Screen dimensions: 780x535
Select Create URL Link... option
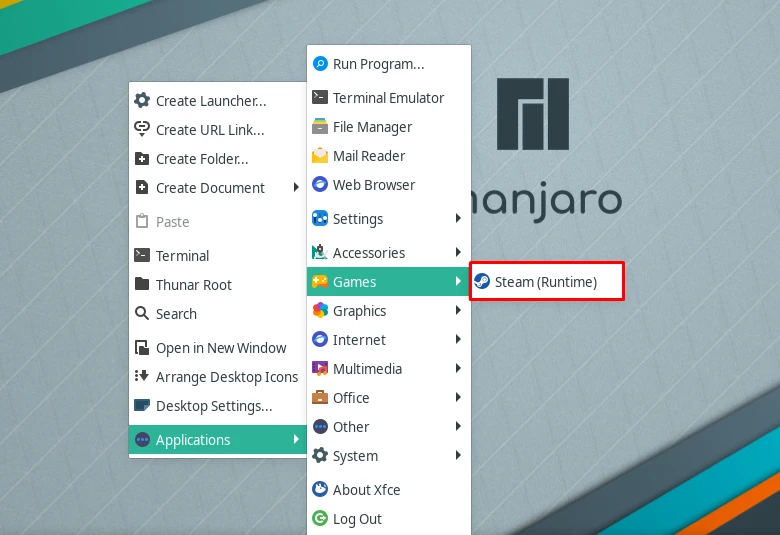pyautogui.click(x=218, y=129)
